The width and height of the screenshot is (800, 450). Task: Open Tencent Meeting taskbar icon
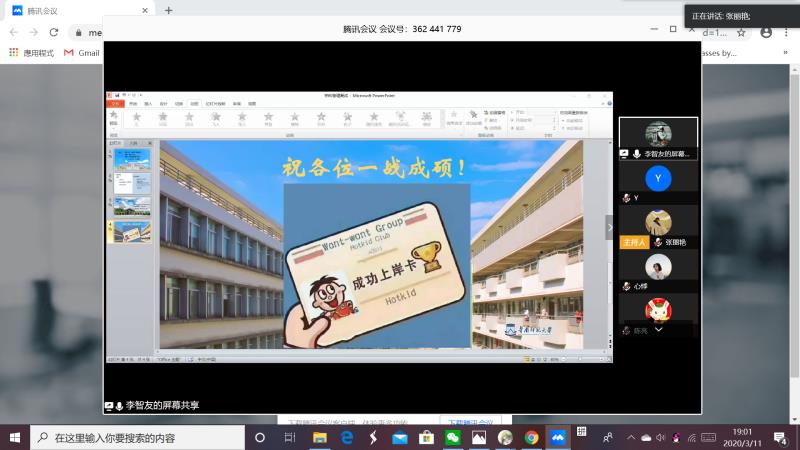pos(558,437)
